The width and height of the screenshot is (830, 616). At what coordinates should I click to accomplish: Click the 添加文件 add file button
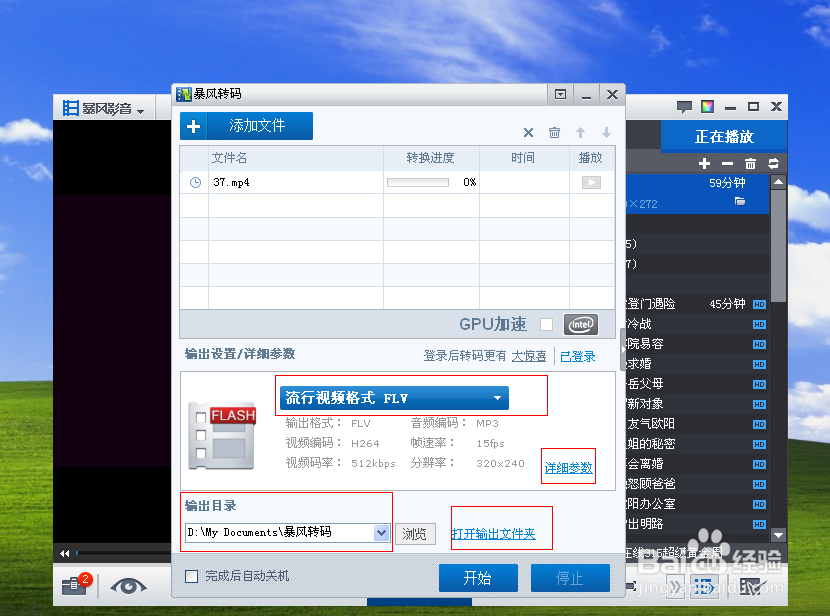point(246,126)
